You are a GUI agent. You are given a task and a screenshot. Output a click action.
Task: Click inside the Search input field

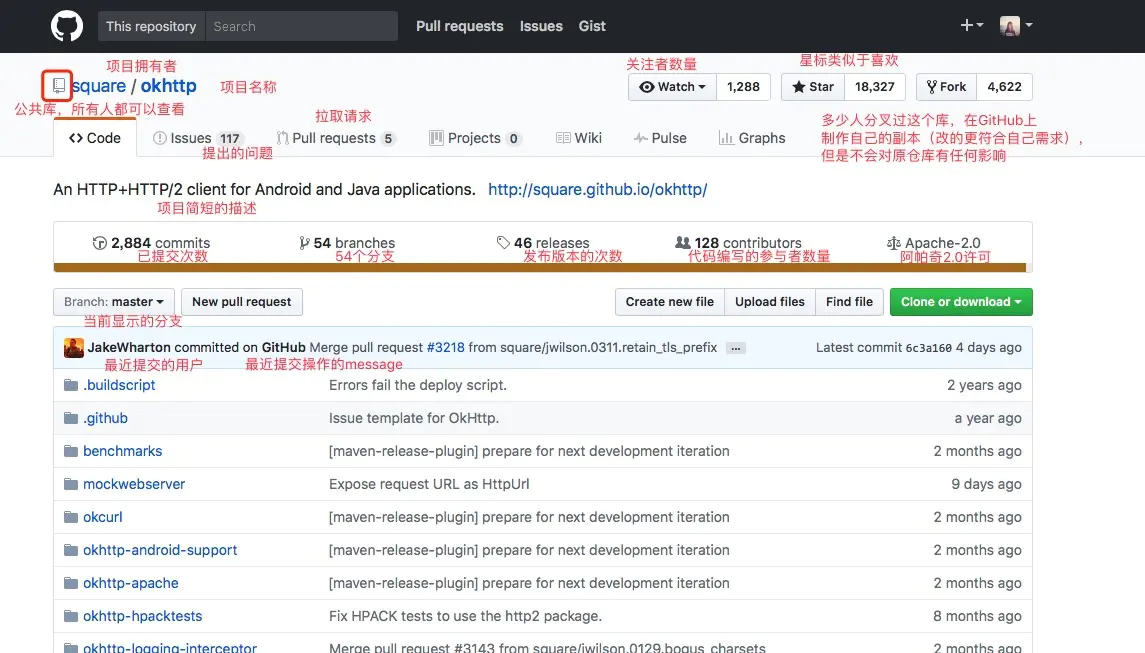302,26
